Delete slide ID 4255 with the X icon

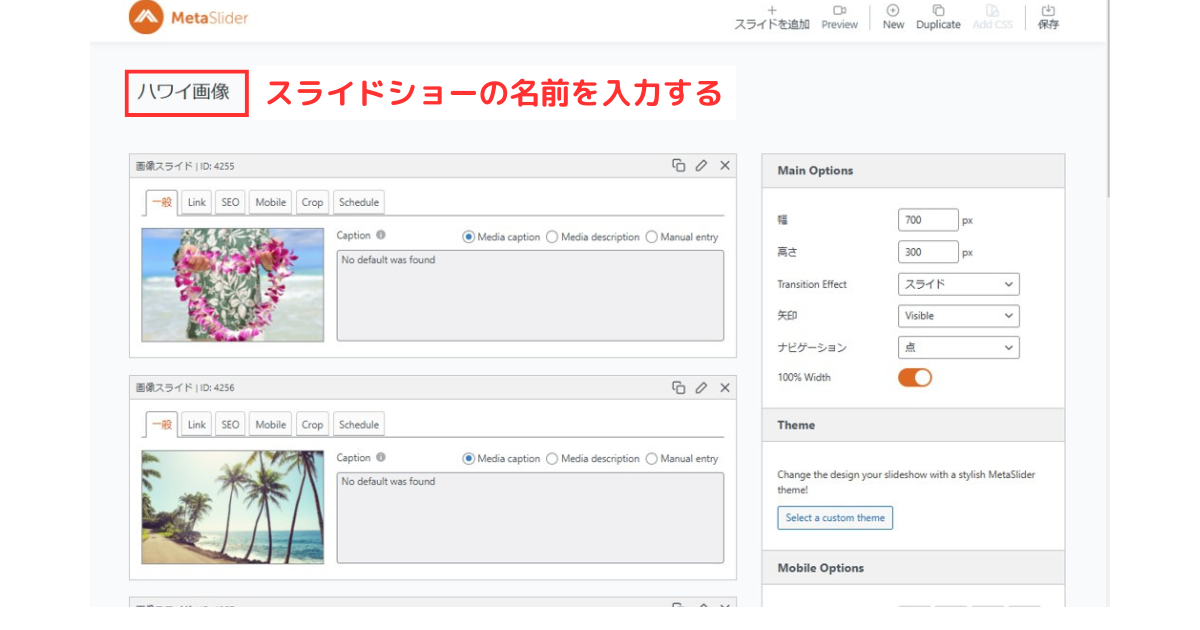tap(724, 165)
